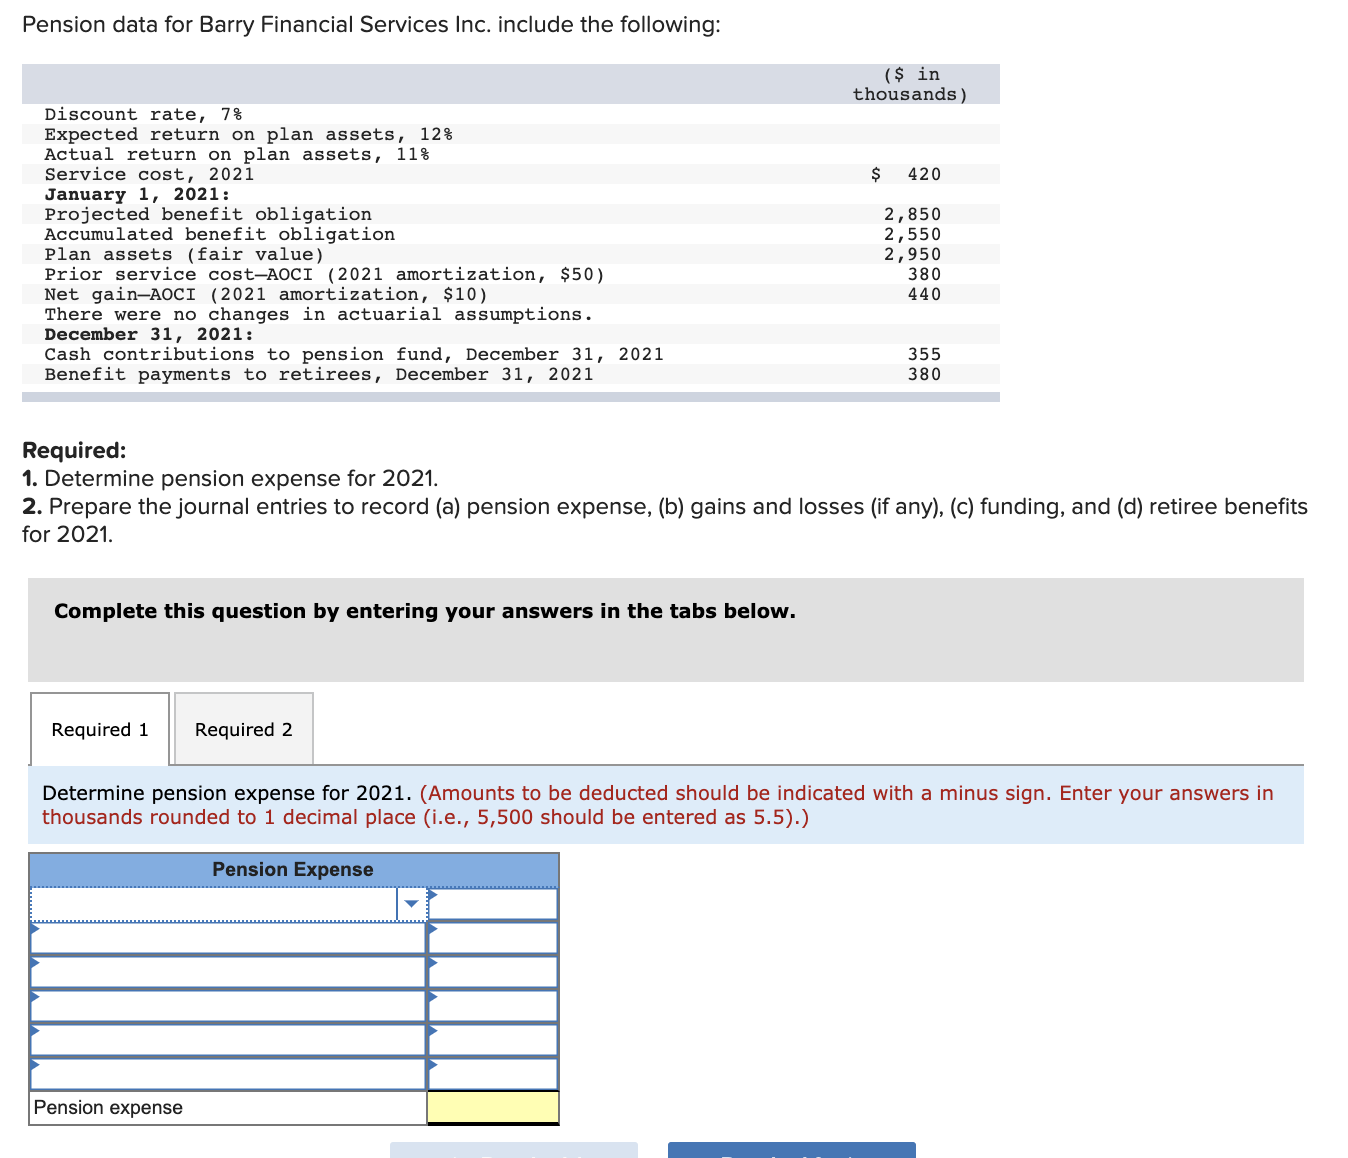Select 'Accumulated benefit obligation' row text
1348x1158 pixels.
(219, 234)
